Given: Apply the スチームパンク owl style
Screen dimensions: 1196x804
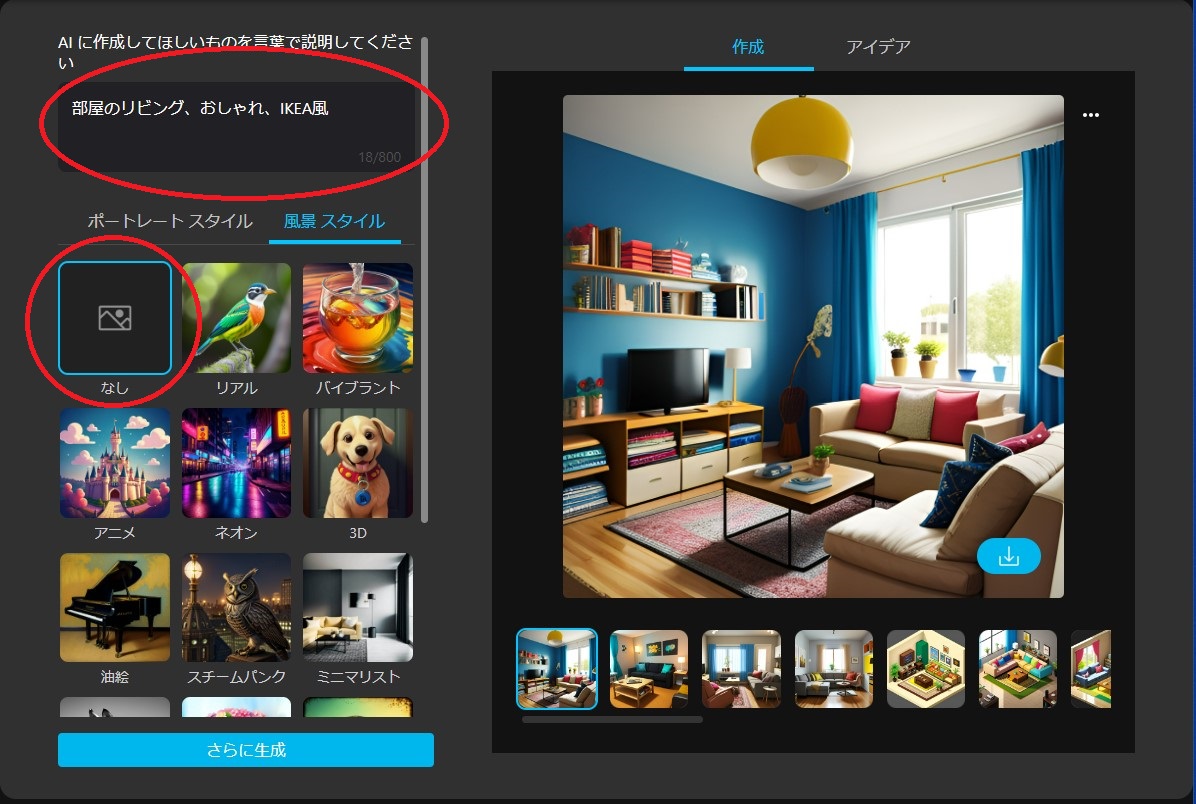Looking at the screenshot, I should pyautogui.click(x=236, y=607).
